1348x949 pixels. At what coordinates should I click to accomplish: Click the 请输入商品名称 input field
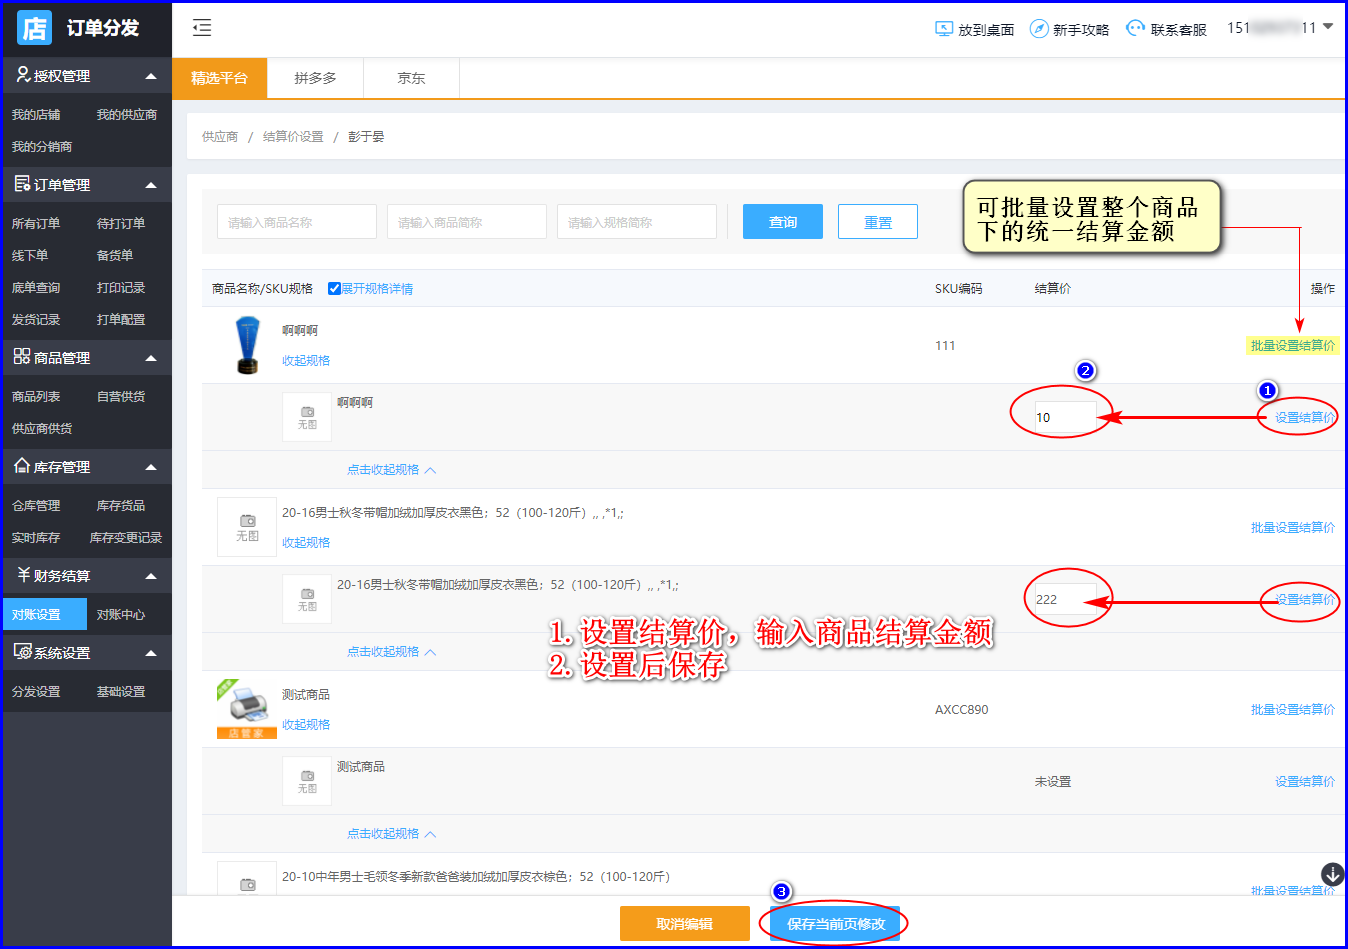pyautogui.click(x=296, y=222)
